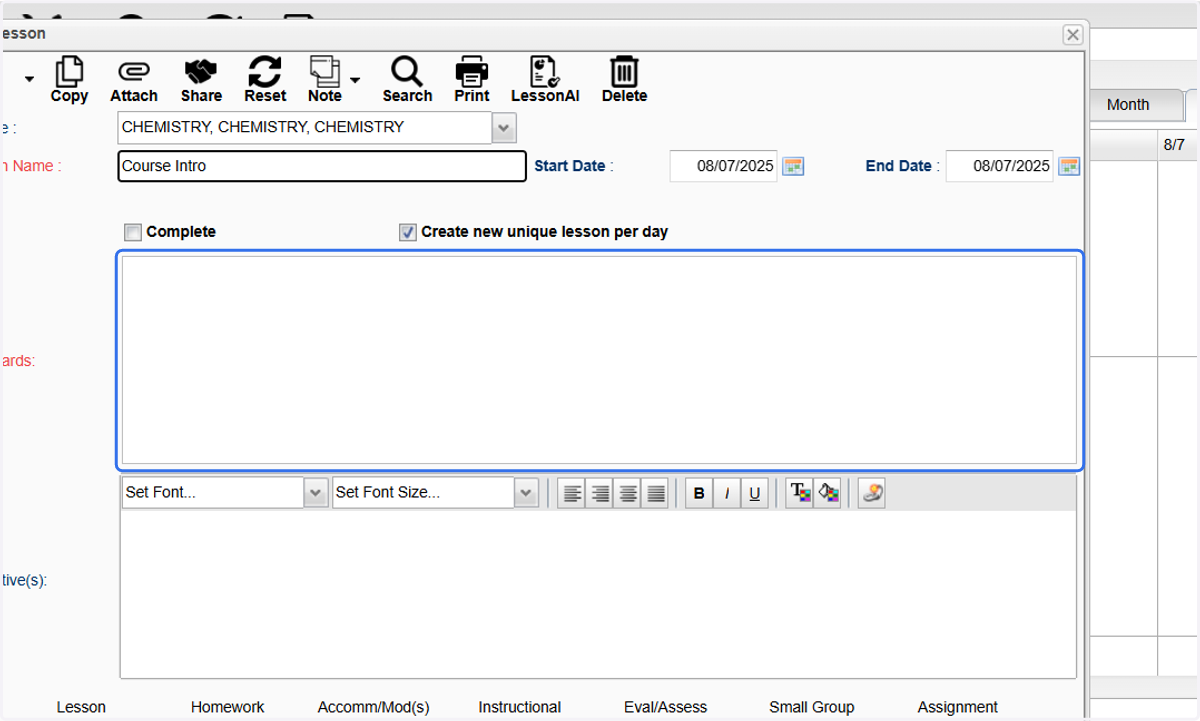The height and width of the screenshot is (721, 1200).
Task: Click the Start Date field 08/07/2025
Action: [724, 166]
